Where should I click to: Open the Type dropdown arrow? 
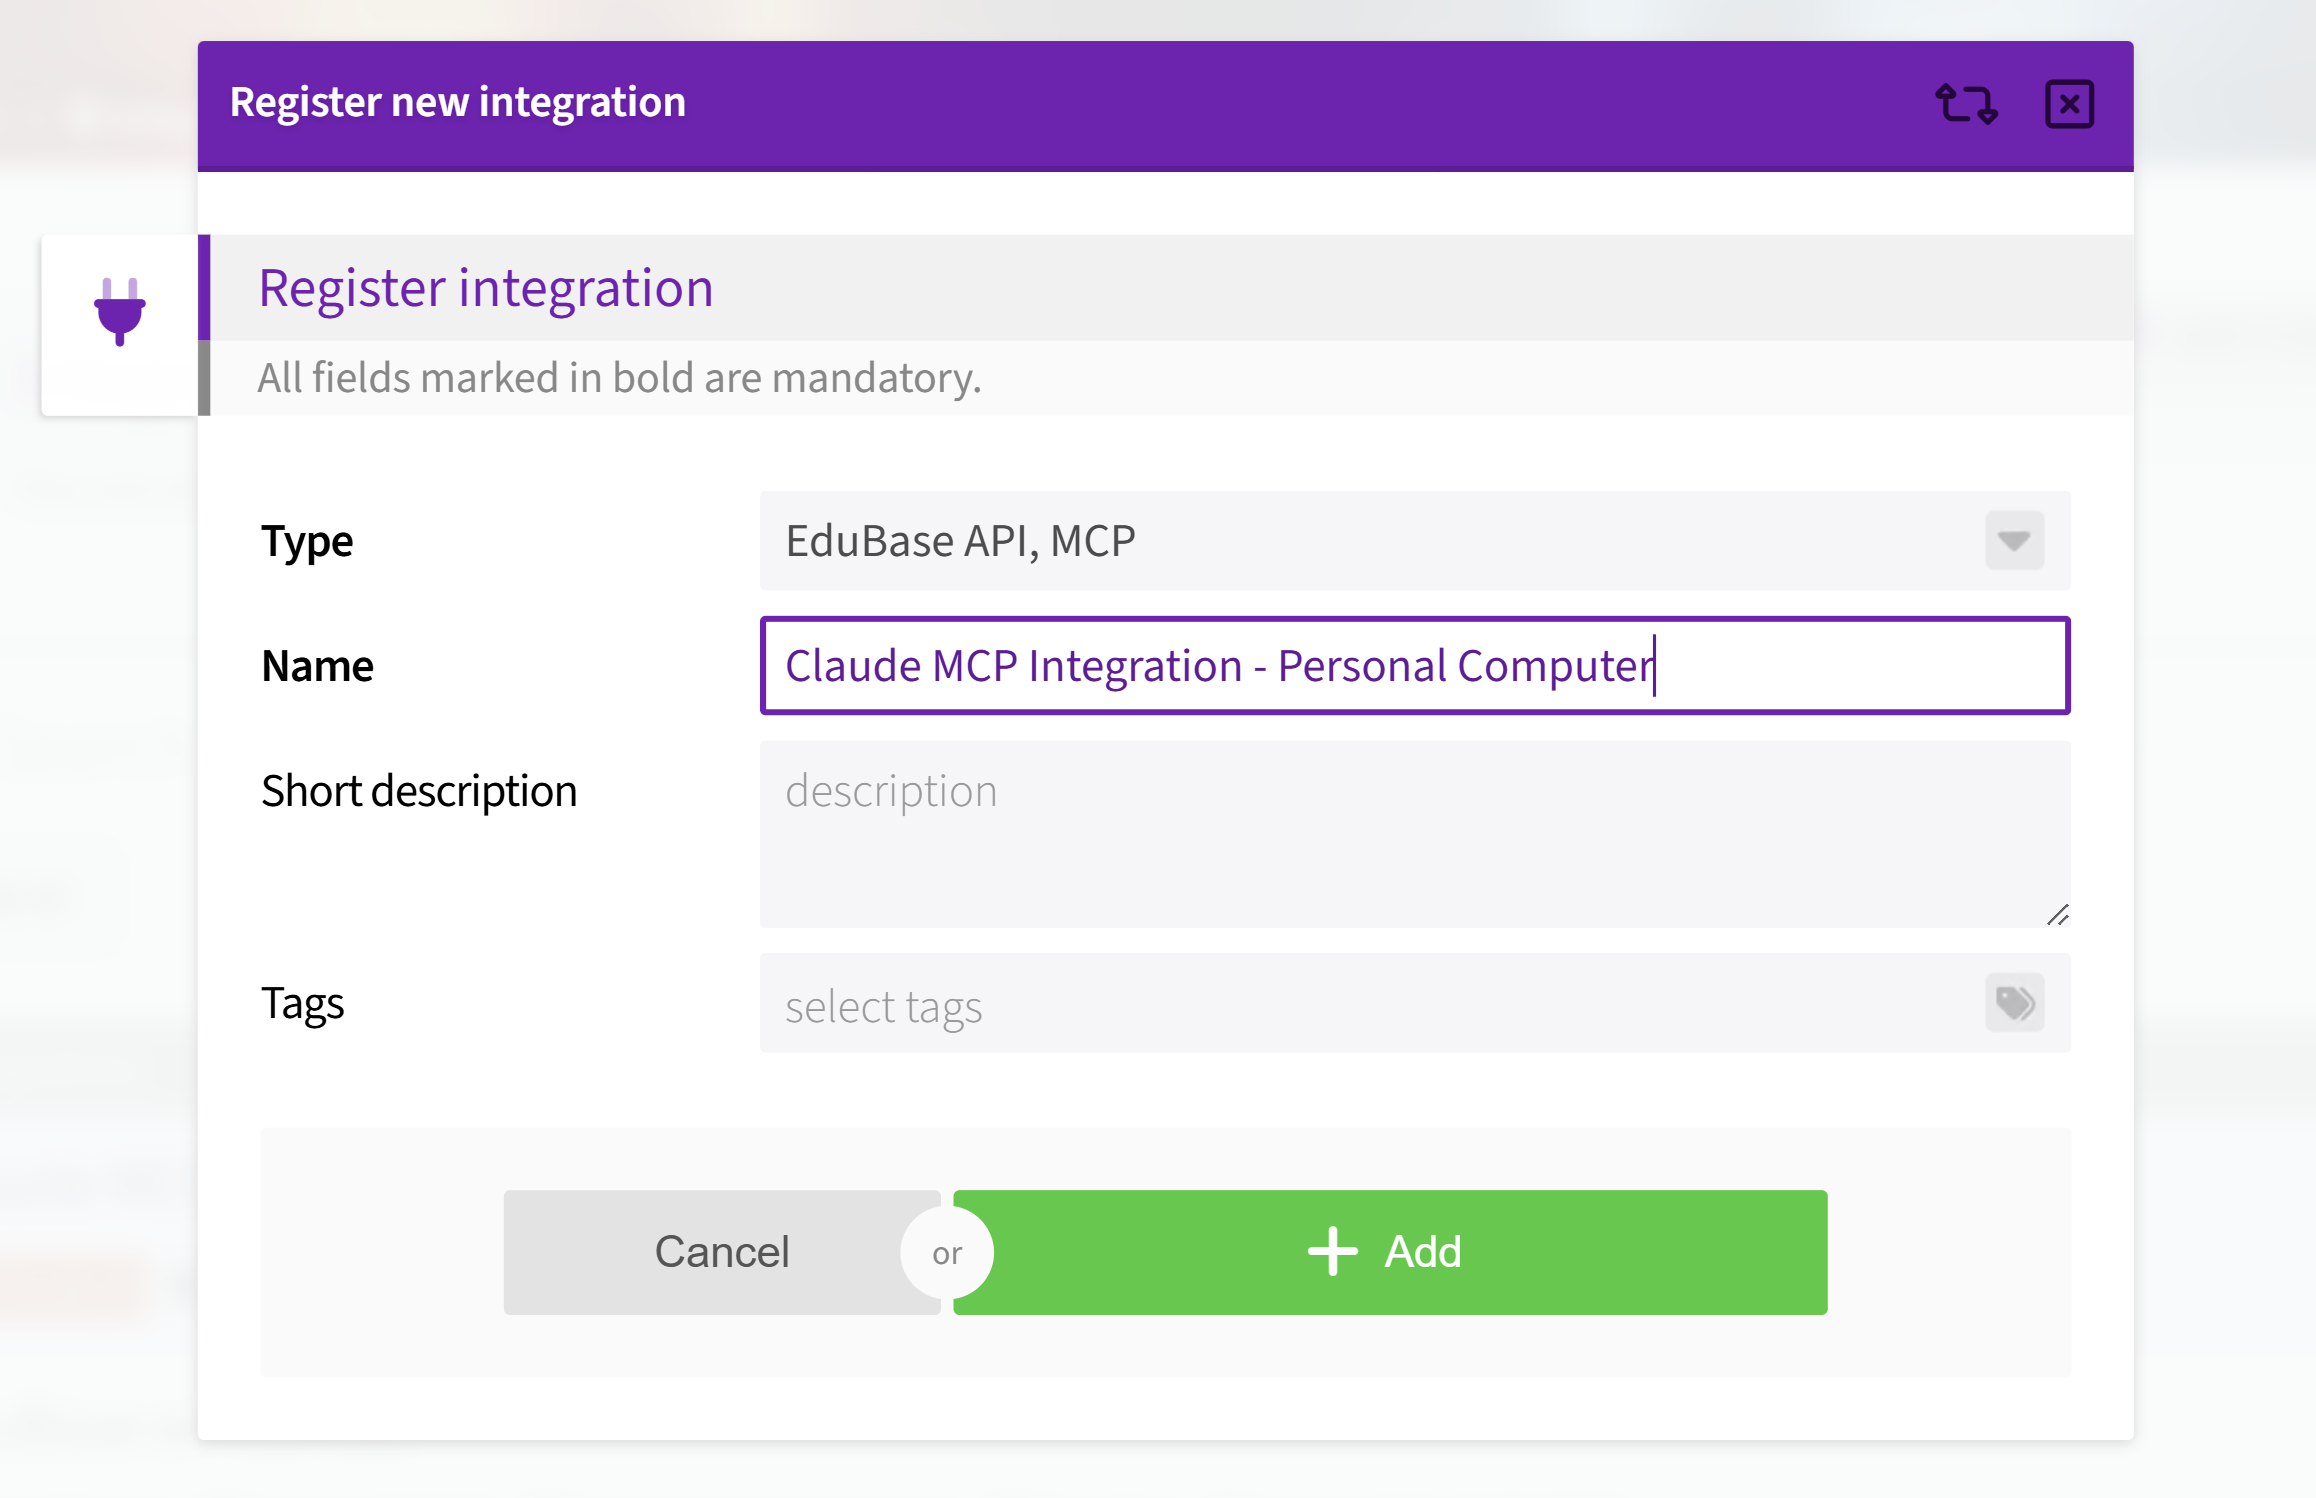click(2014, 541)
